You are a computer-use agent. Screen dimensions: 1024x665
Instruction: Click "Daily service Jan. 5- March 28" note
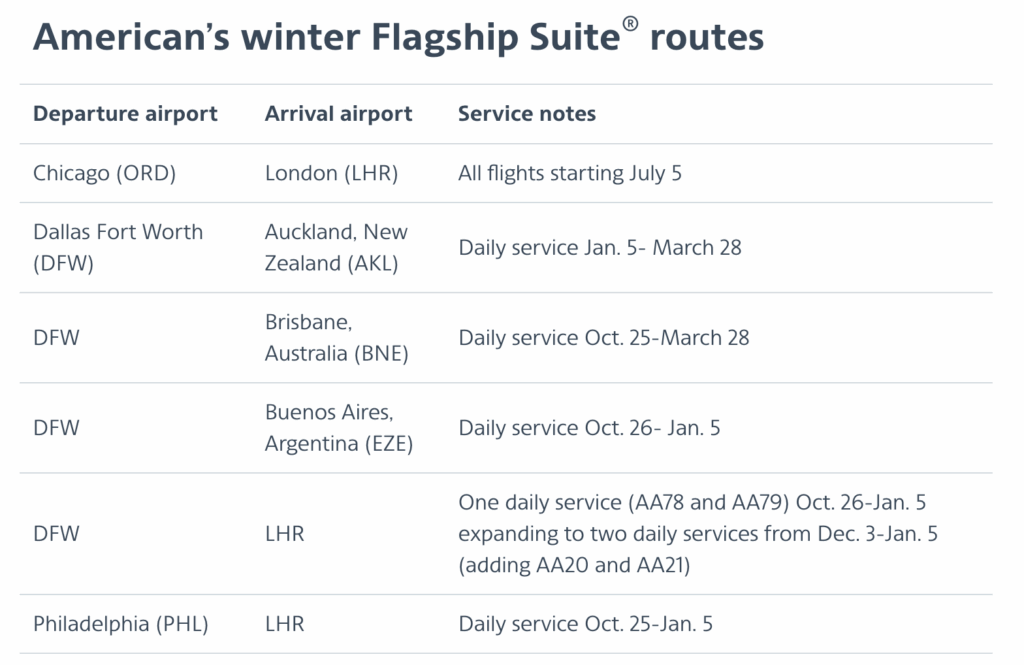pos(600,247)
